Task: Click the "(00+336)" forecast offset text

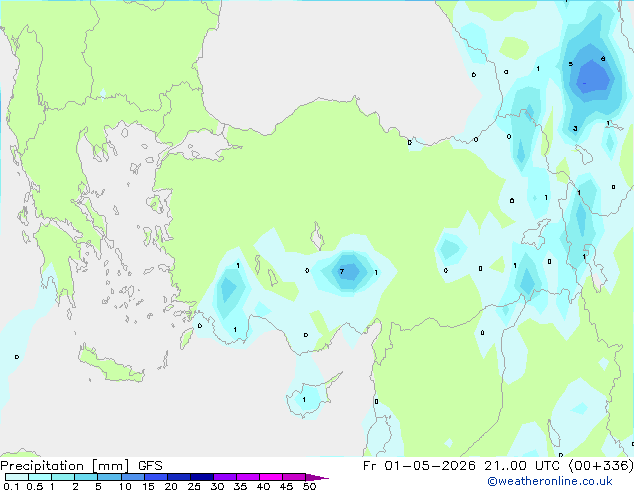Action: [601, 466]
